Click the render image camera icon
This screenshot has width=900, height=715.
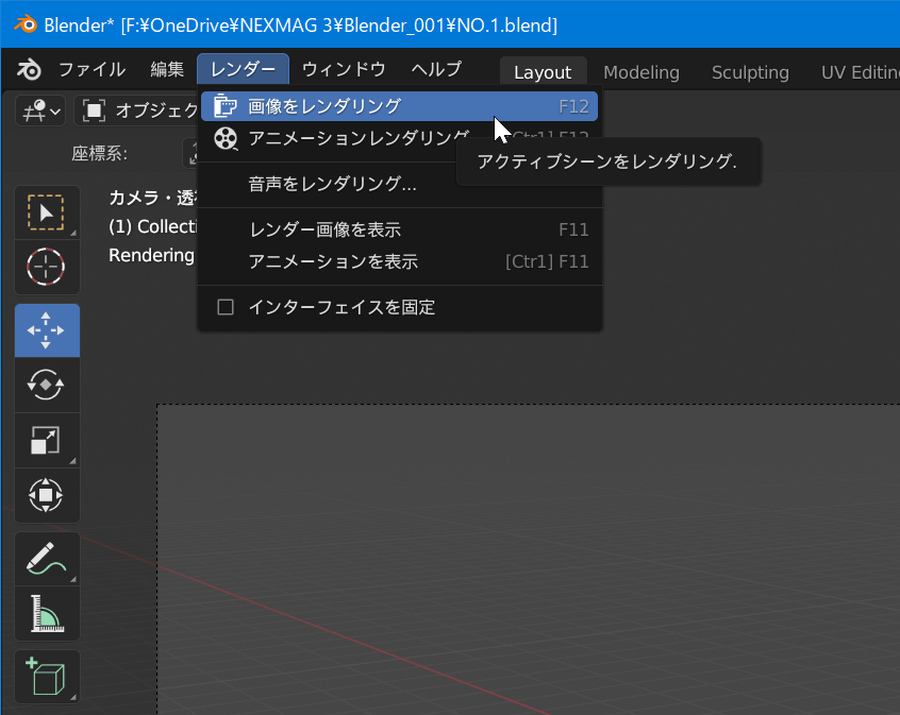[x=225, y=106]
